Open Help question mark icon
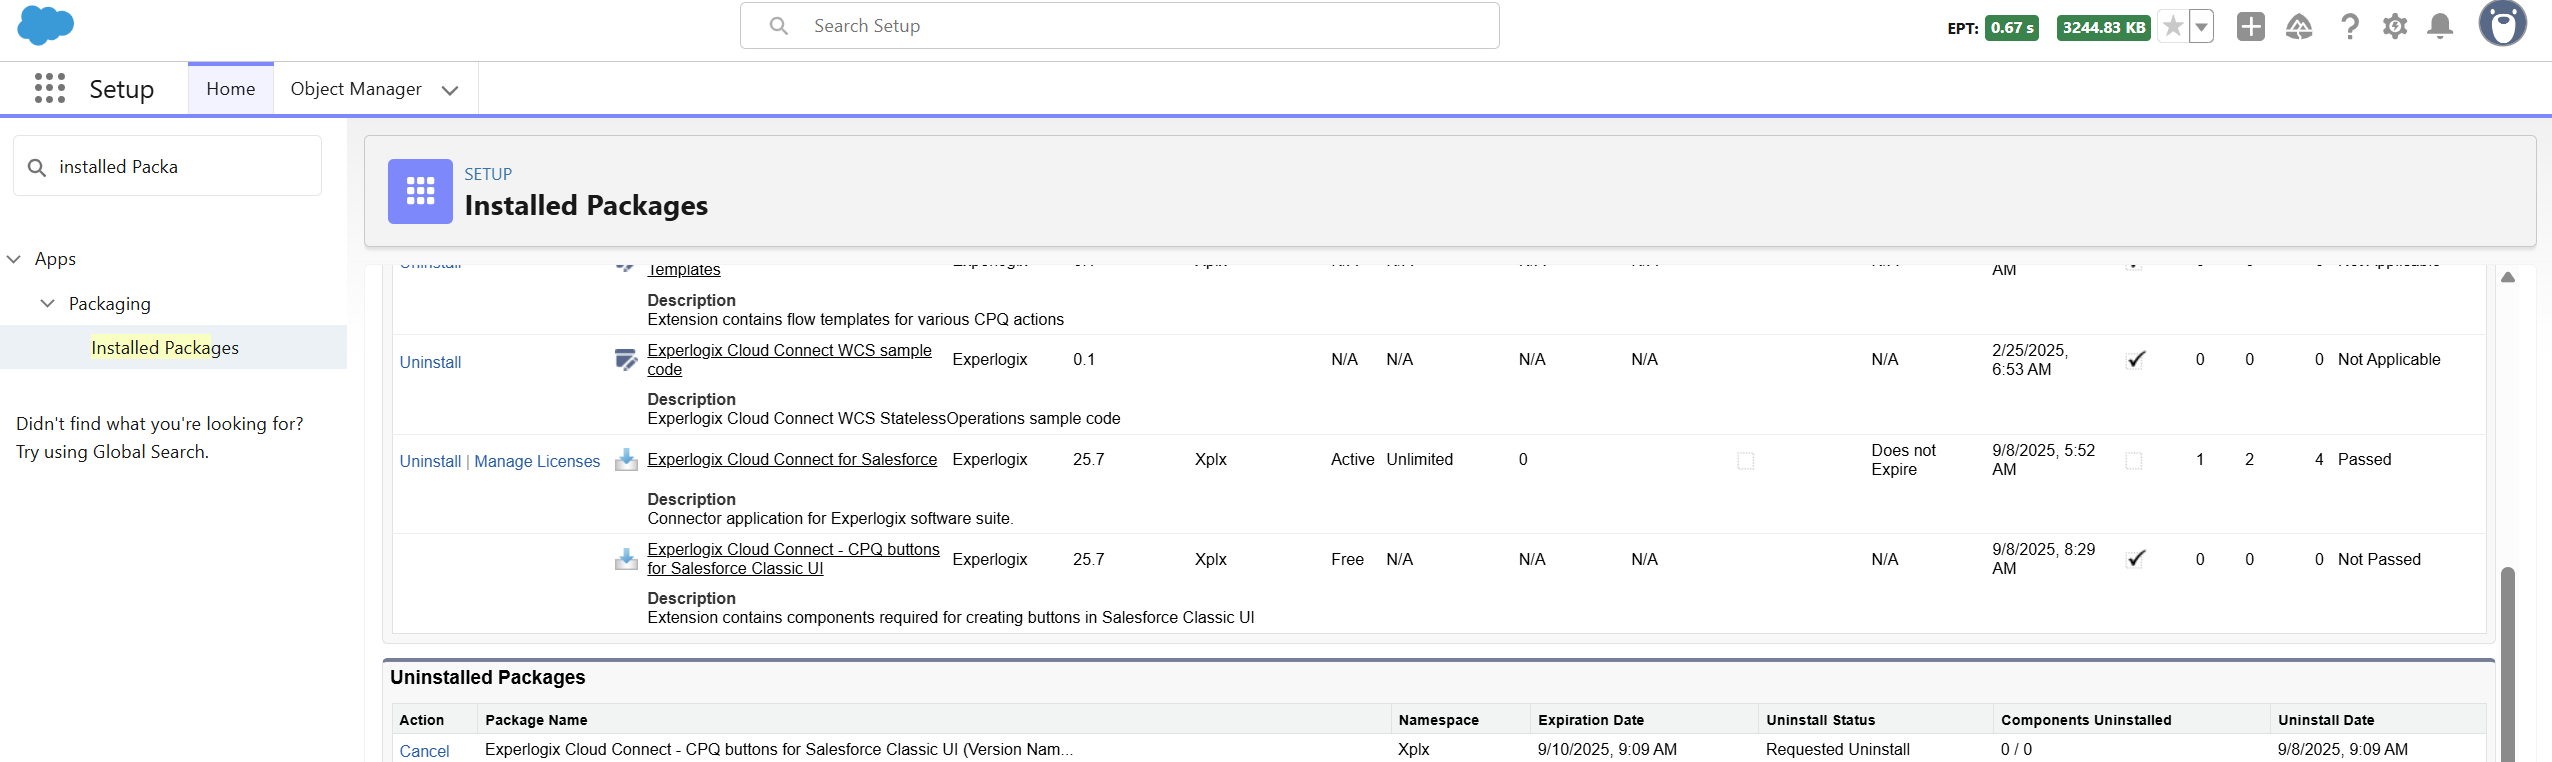Image resolution: width=2552 pixels, height=762 pixels. 2350,27
